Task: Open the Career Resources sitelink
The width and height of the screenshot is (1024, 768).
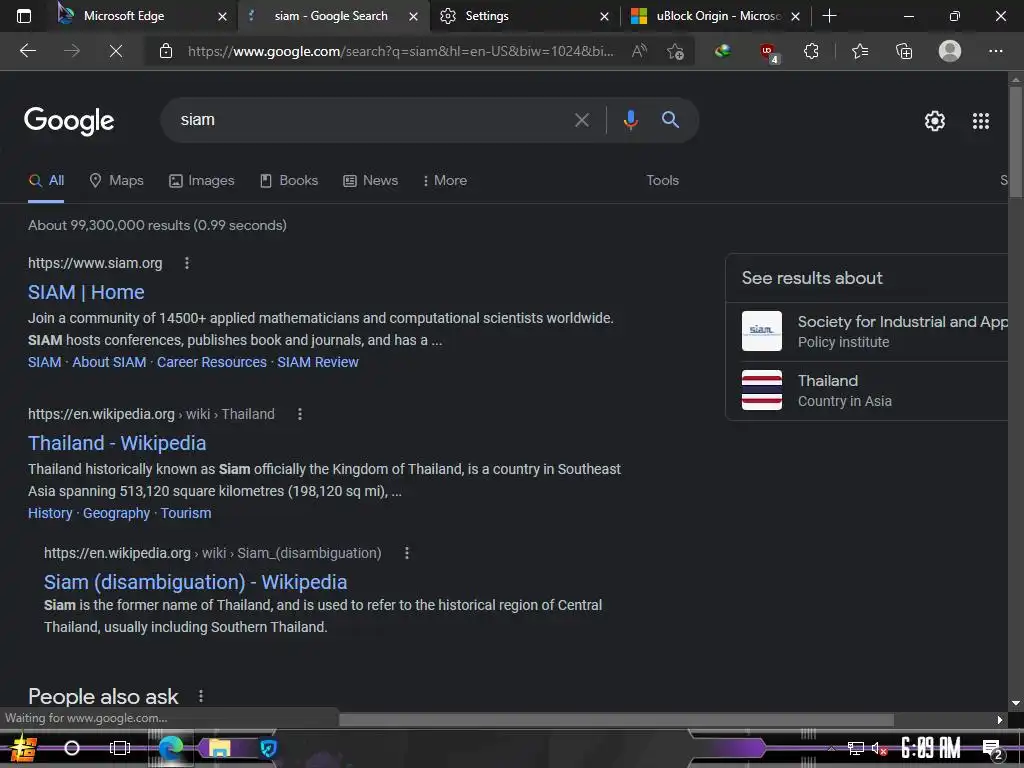Action: tap(212, 362)
